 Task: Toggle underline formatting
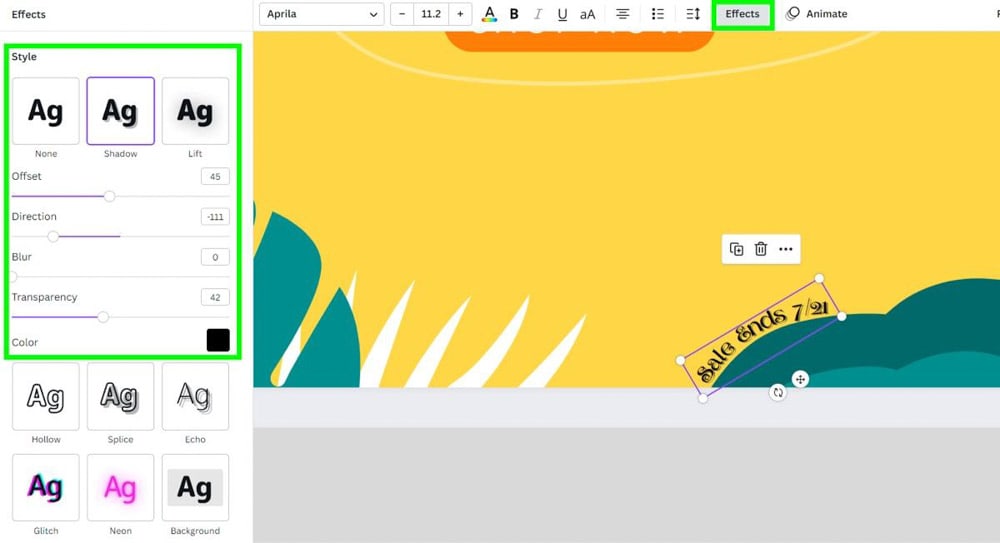[x=563, y=14]
